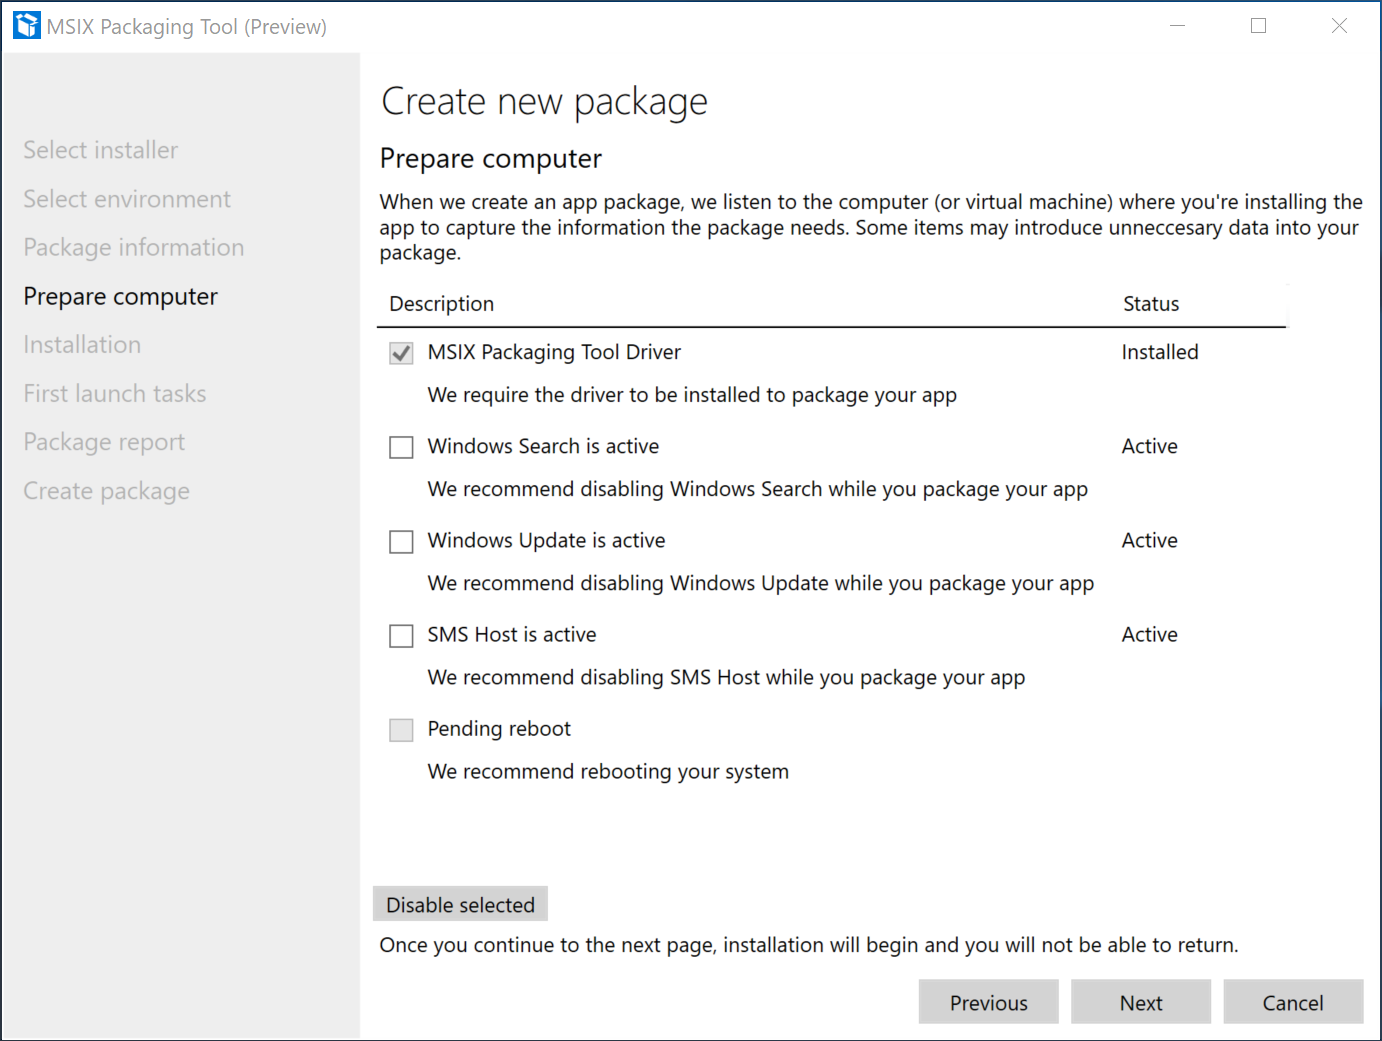Screen dimensions: 1382x1041
Task: Check the Windows Update is active box
Action: tap(401, 541)
